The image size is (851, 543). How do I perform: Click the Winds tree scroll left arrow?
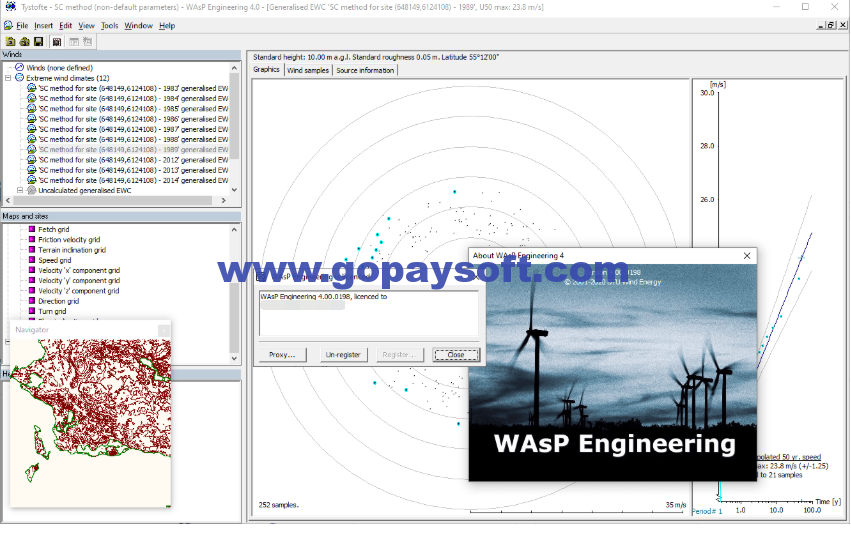pyautogui.click(x=8, y=200)
